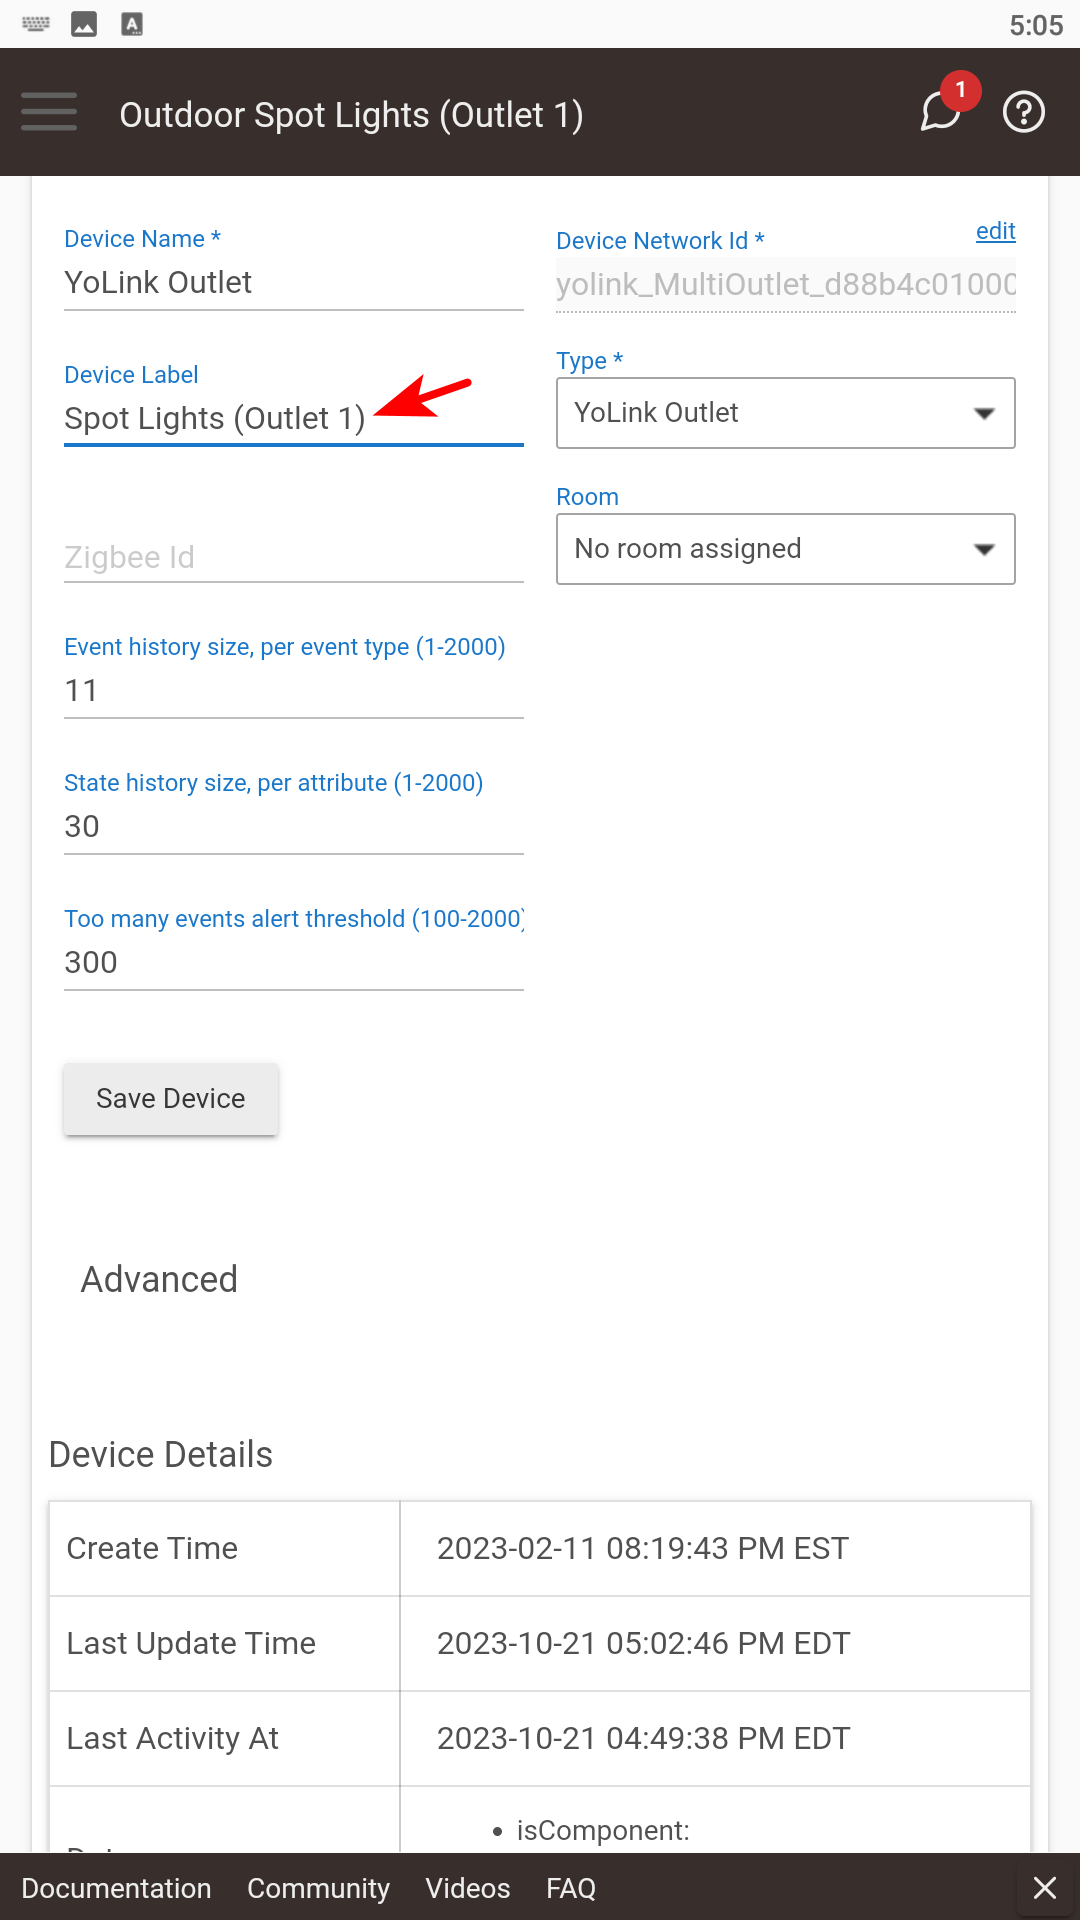Click the page title Outdoor Spot Lights
1080x1920 pixels.
(x=351, y=115)
